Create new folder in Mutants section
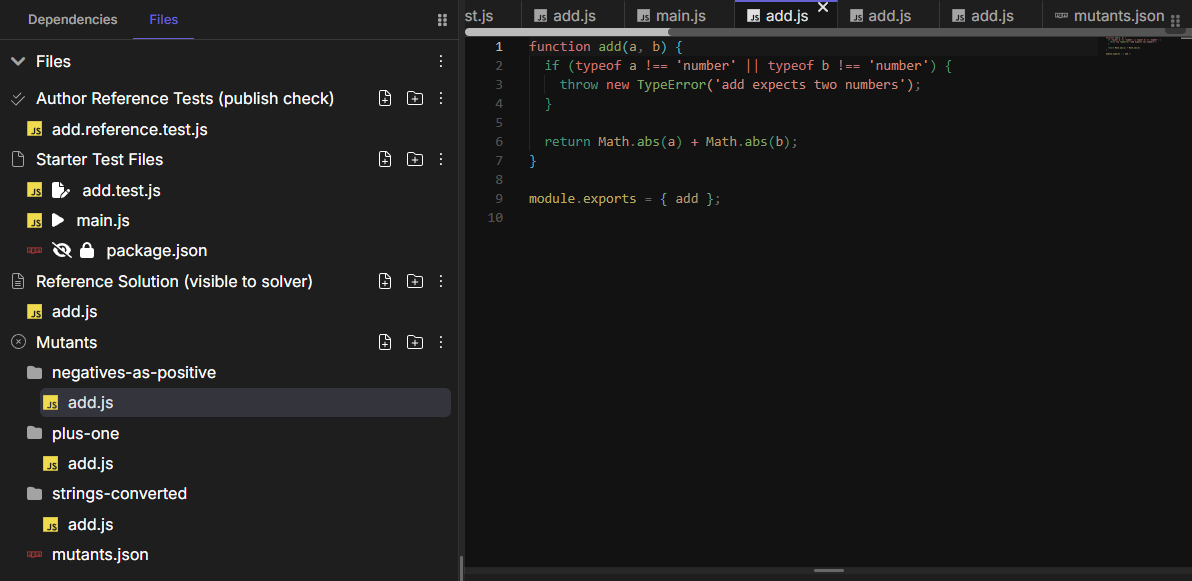This screenshot has height=581, width=1192. [x=414, y=342]
